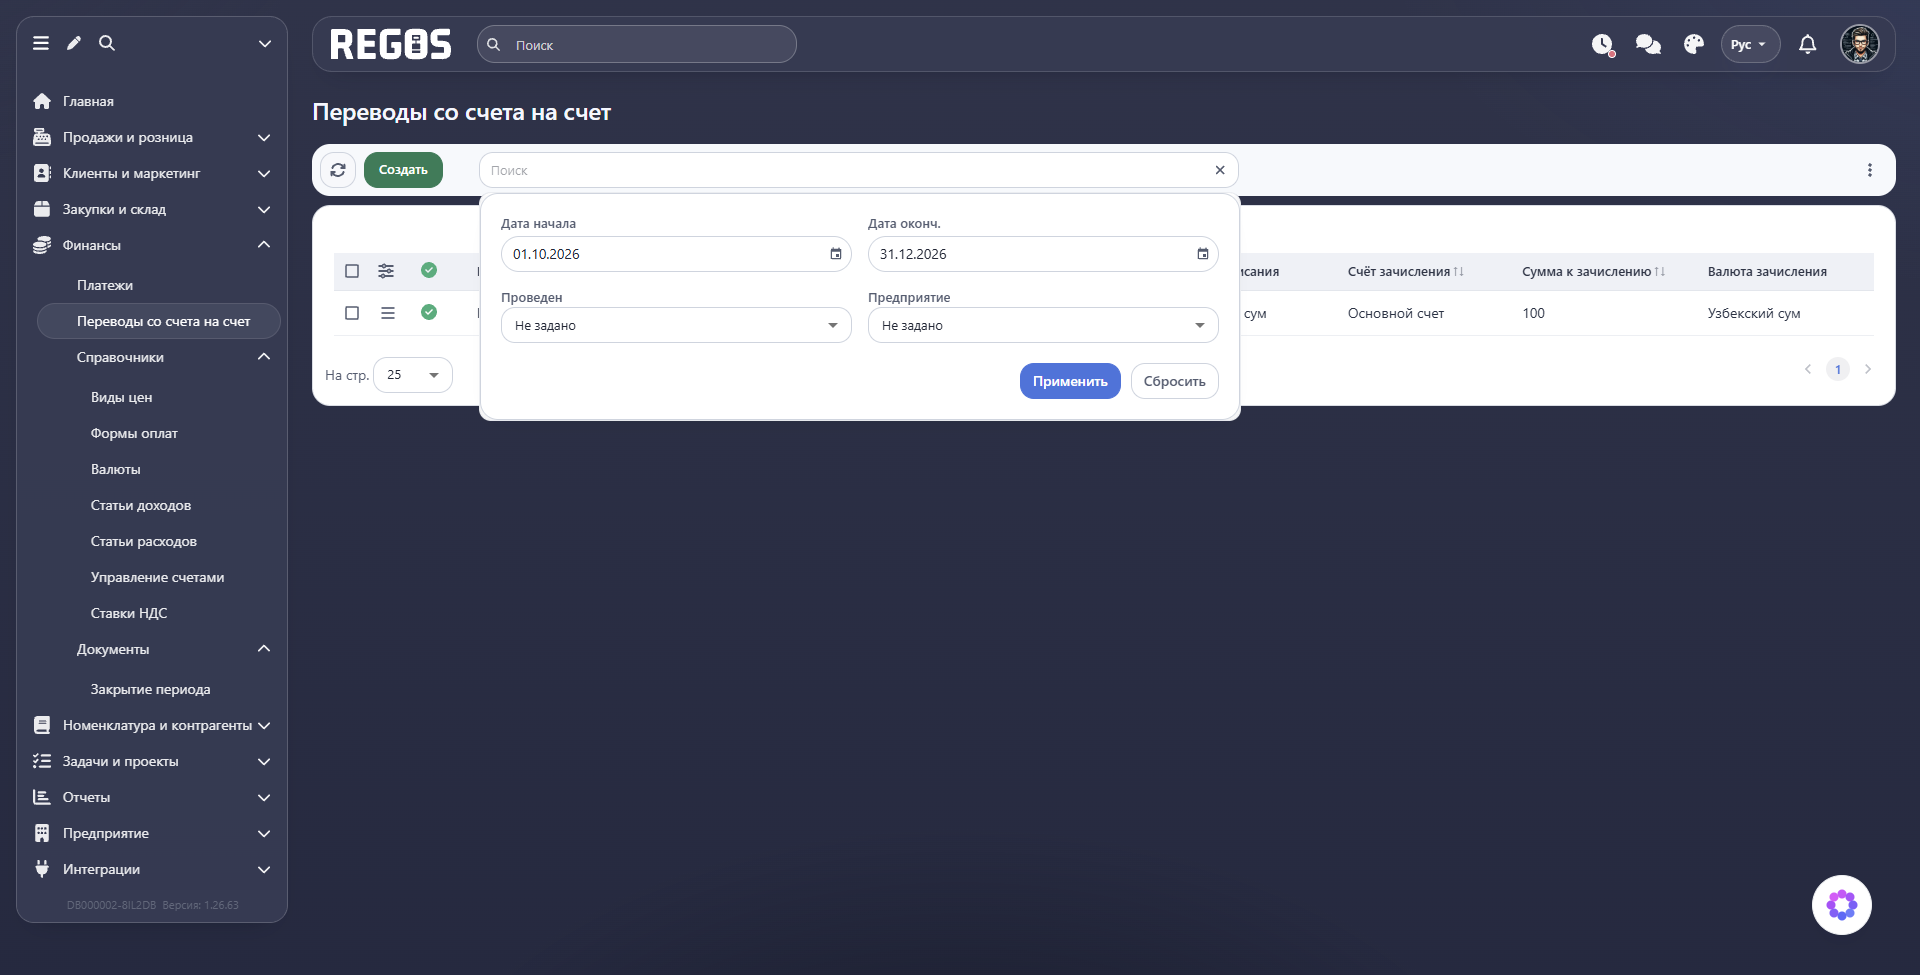Open the theme palette icon
1920x975 pixels.
click(x=1694, y=44)
